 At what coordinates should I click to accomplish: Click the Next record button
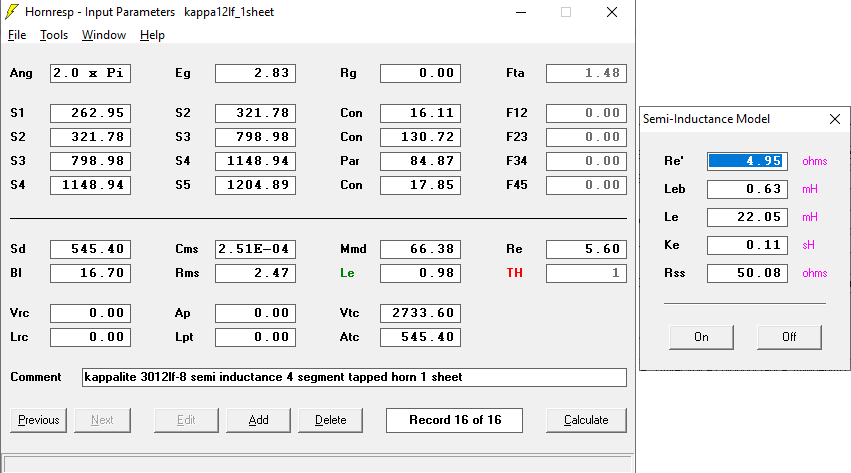click(102, 420)
